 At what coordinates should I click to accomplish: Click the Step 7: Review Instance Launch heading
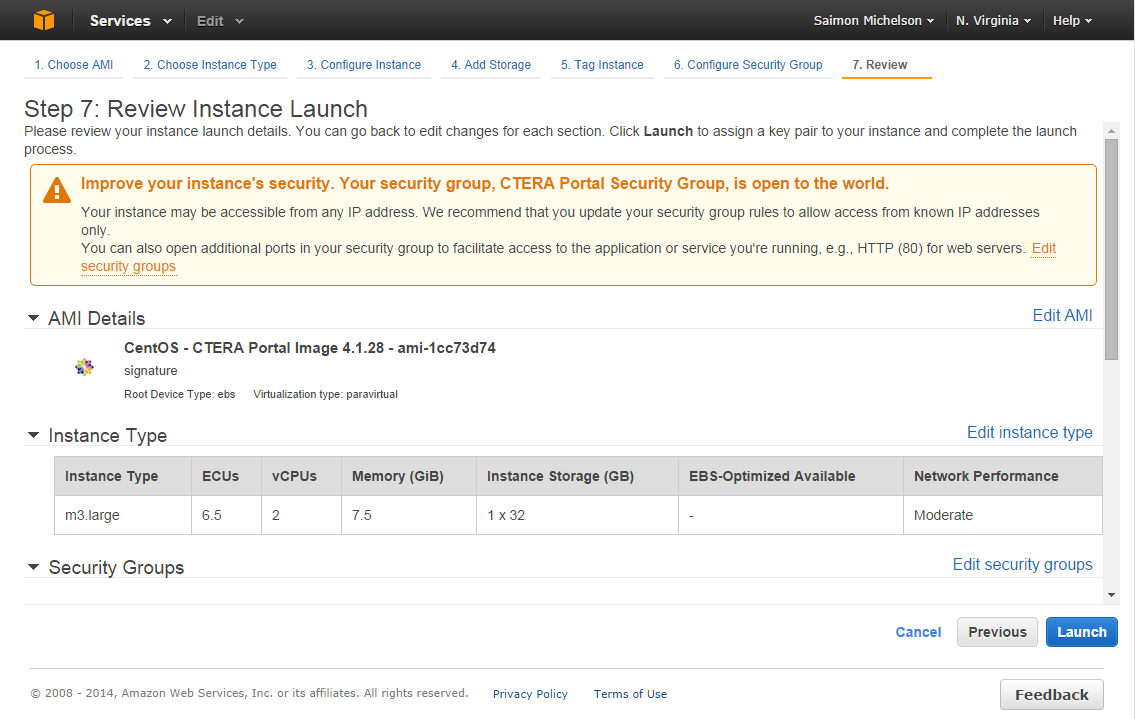(x=195, y=109)
